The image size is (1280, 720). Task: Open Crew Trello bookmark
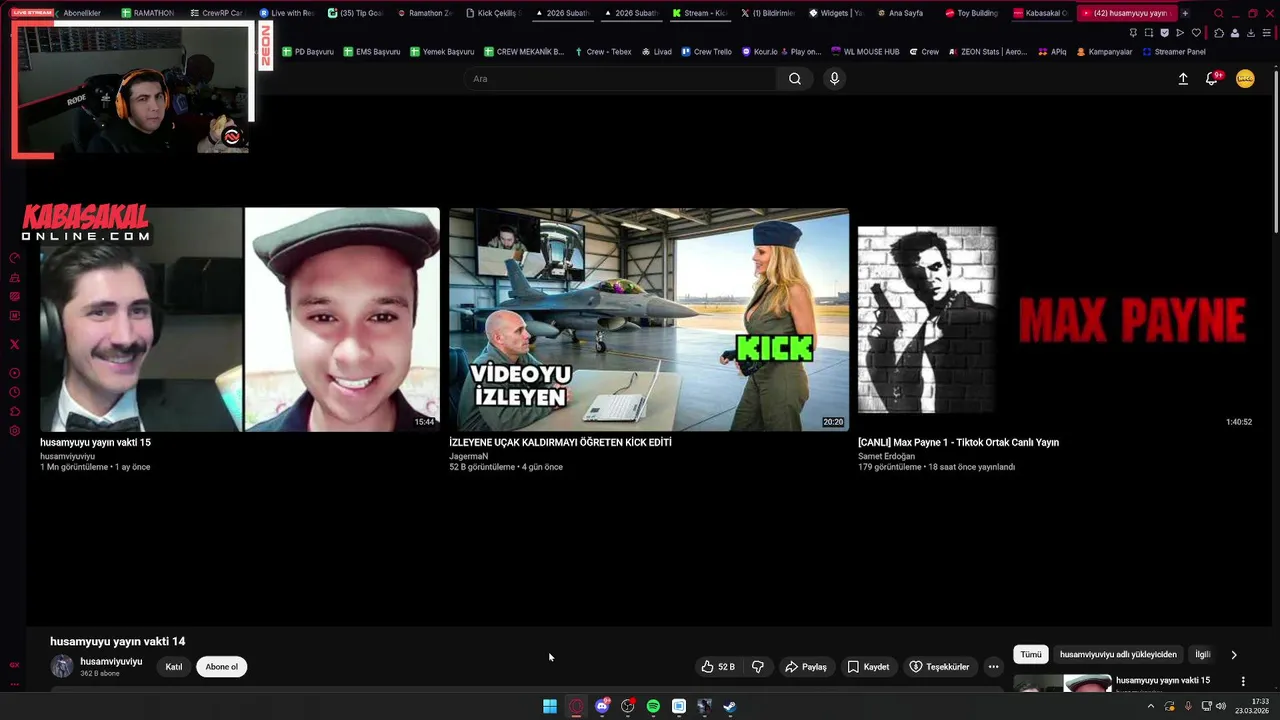coord(706,52)
